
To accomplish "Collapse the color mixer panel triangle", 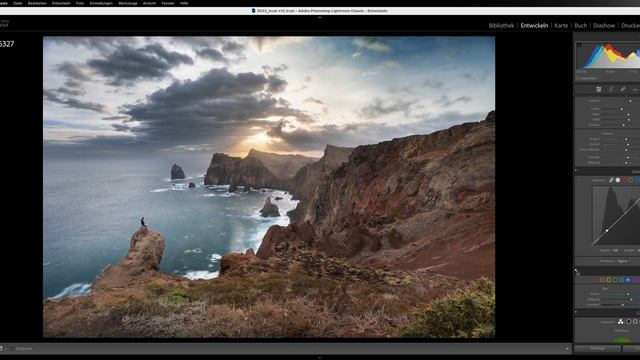I will (x=576, y=270).
